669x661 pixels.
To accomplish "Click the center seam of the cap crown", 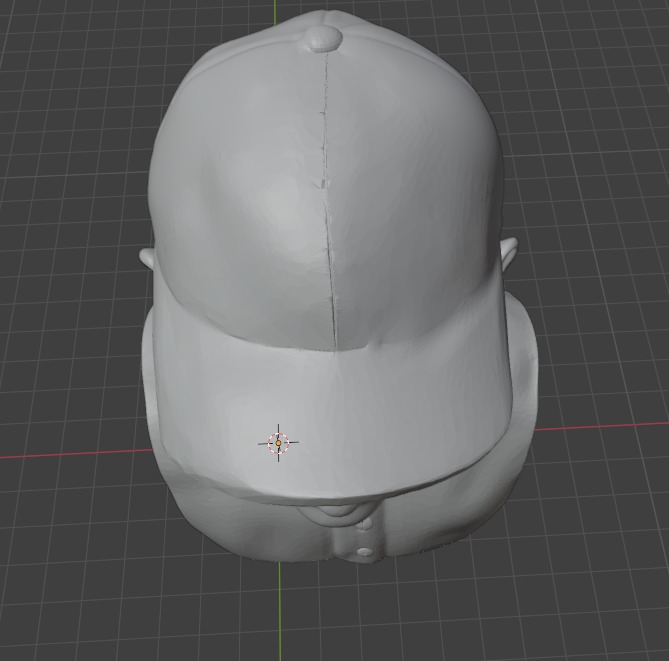I will [329, 201].
